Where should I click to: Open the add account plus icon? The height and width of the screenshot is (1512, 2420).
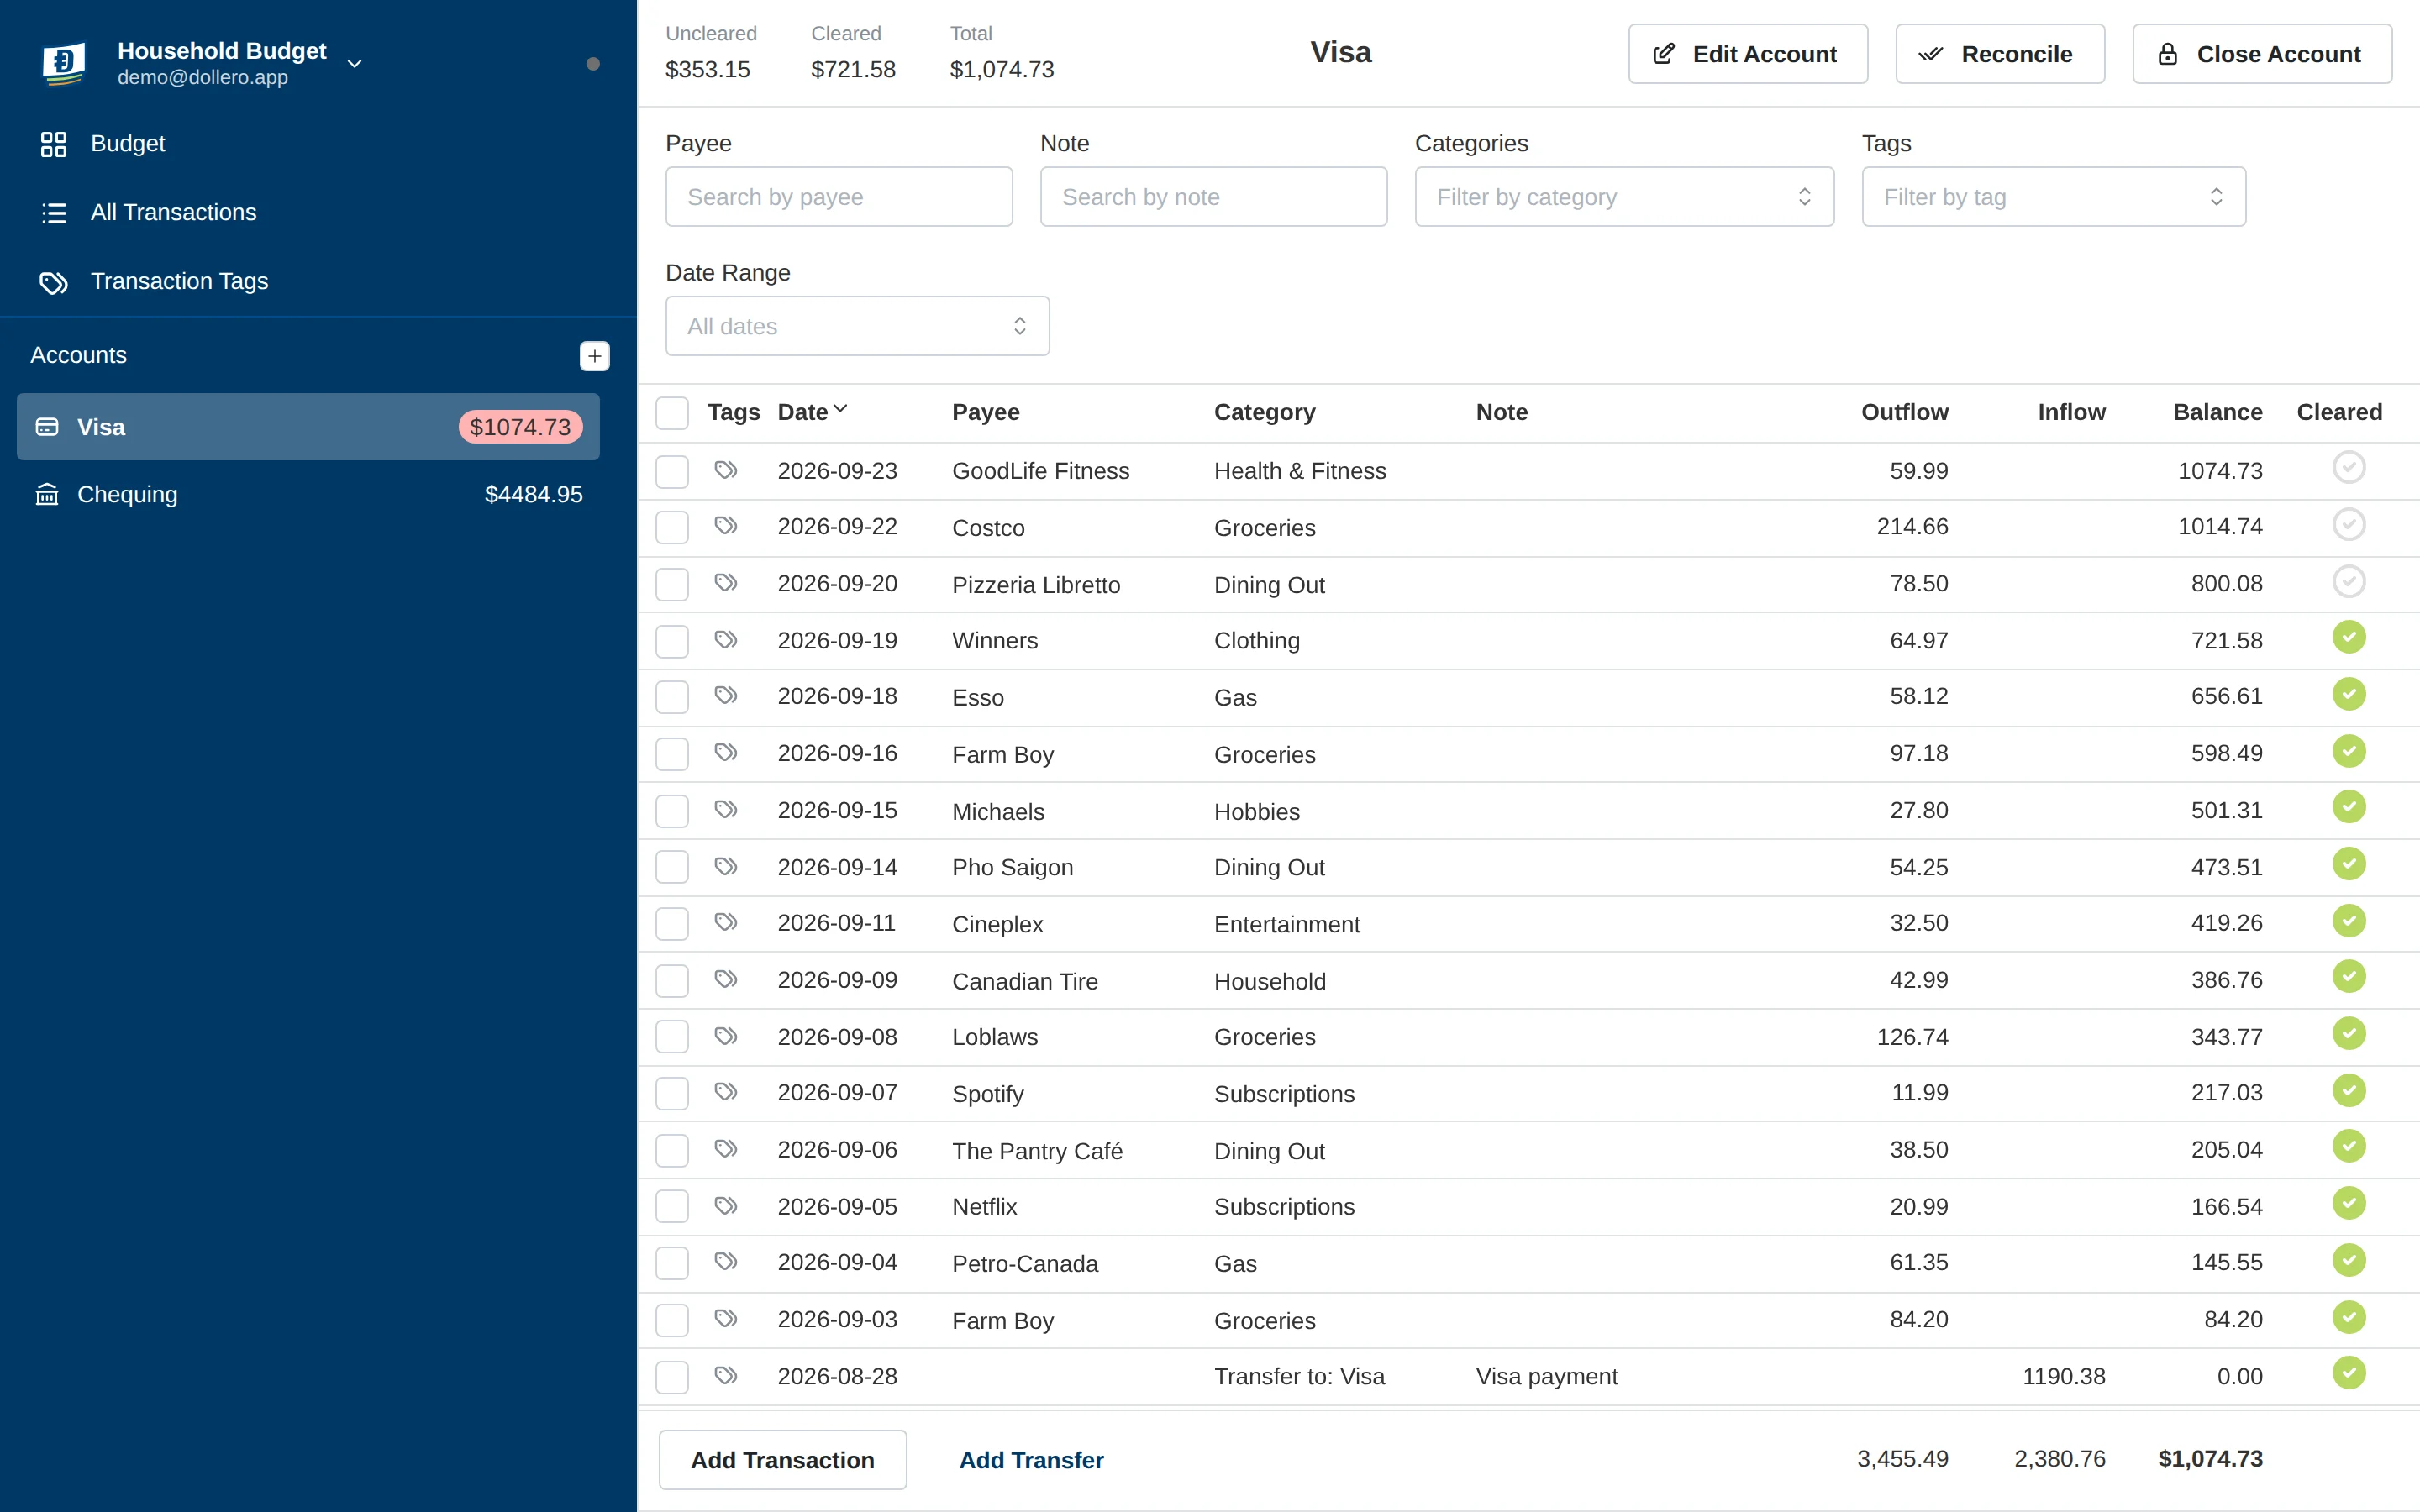[x=594, y=356]
